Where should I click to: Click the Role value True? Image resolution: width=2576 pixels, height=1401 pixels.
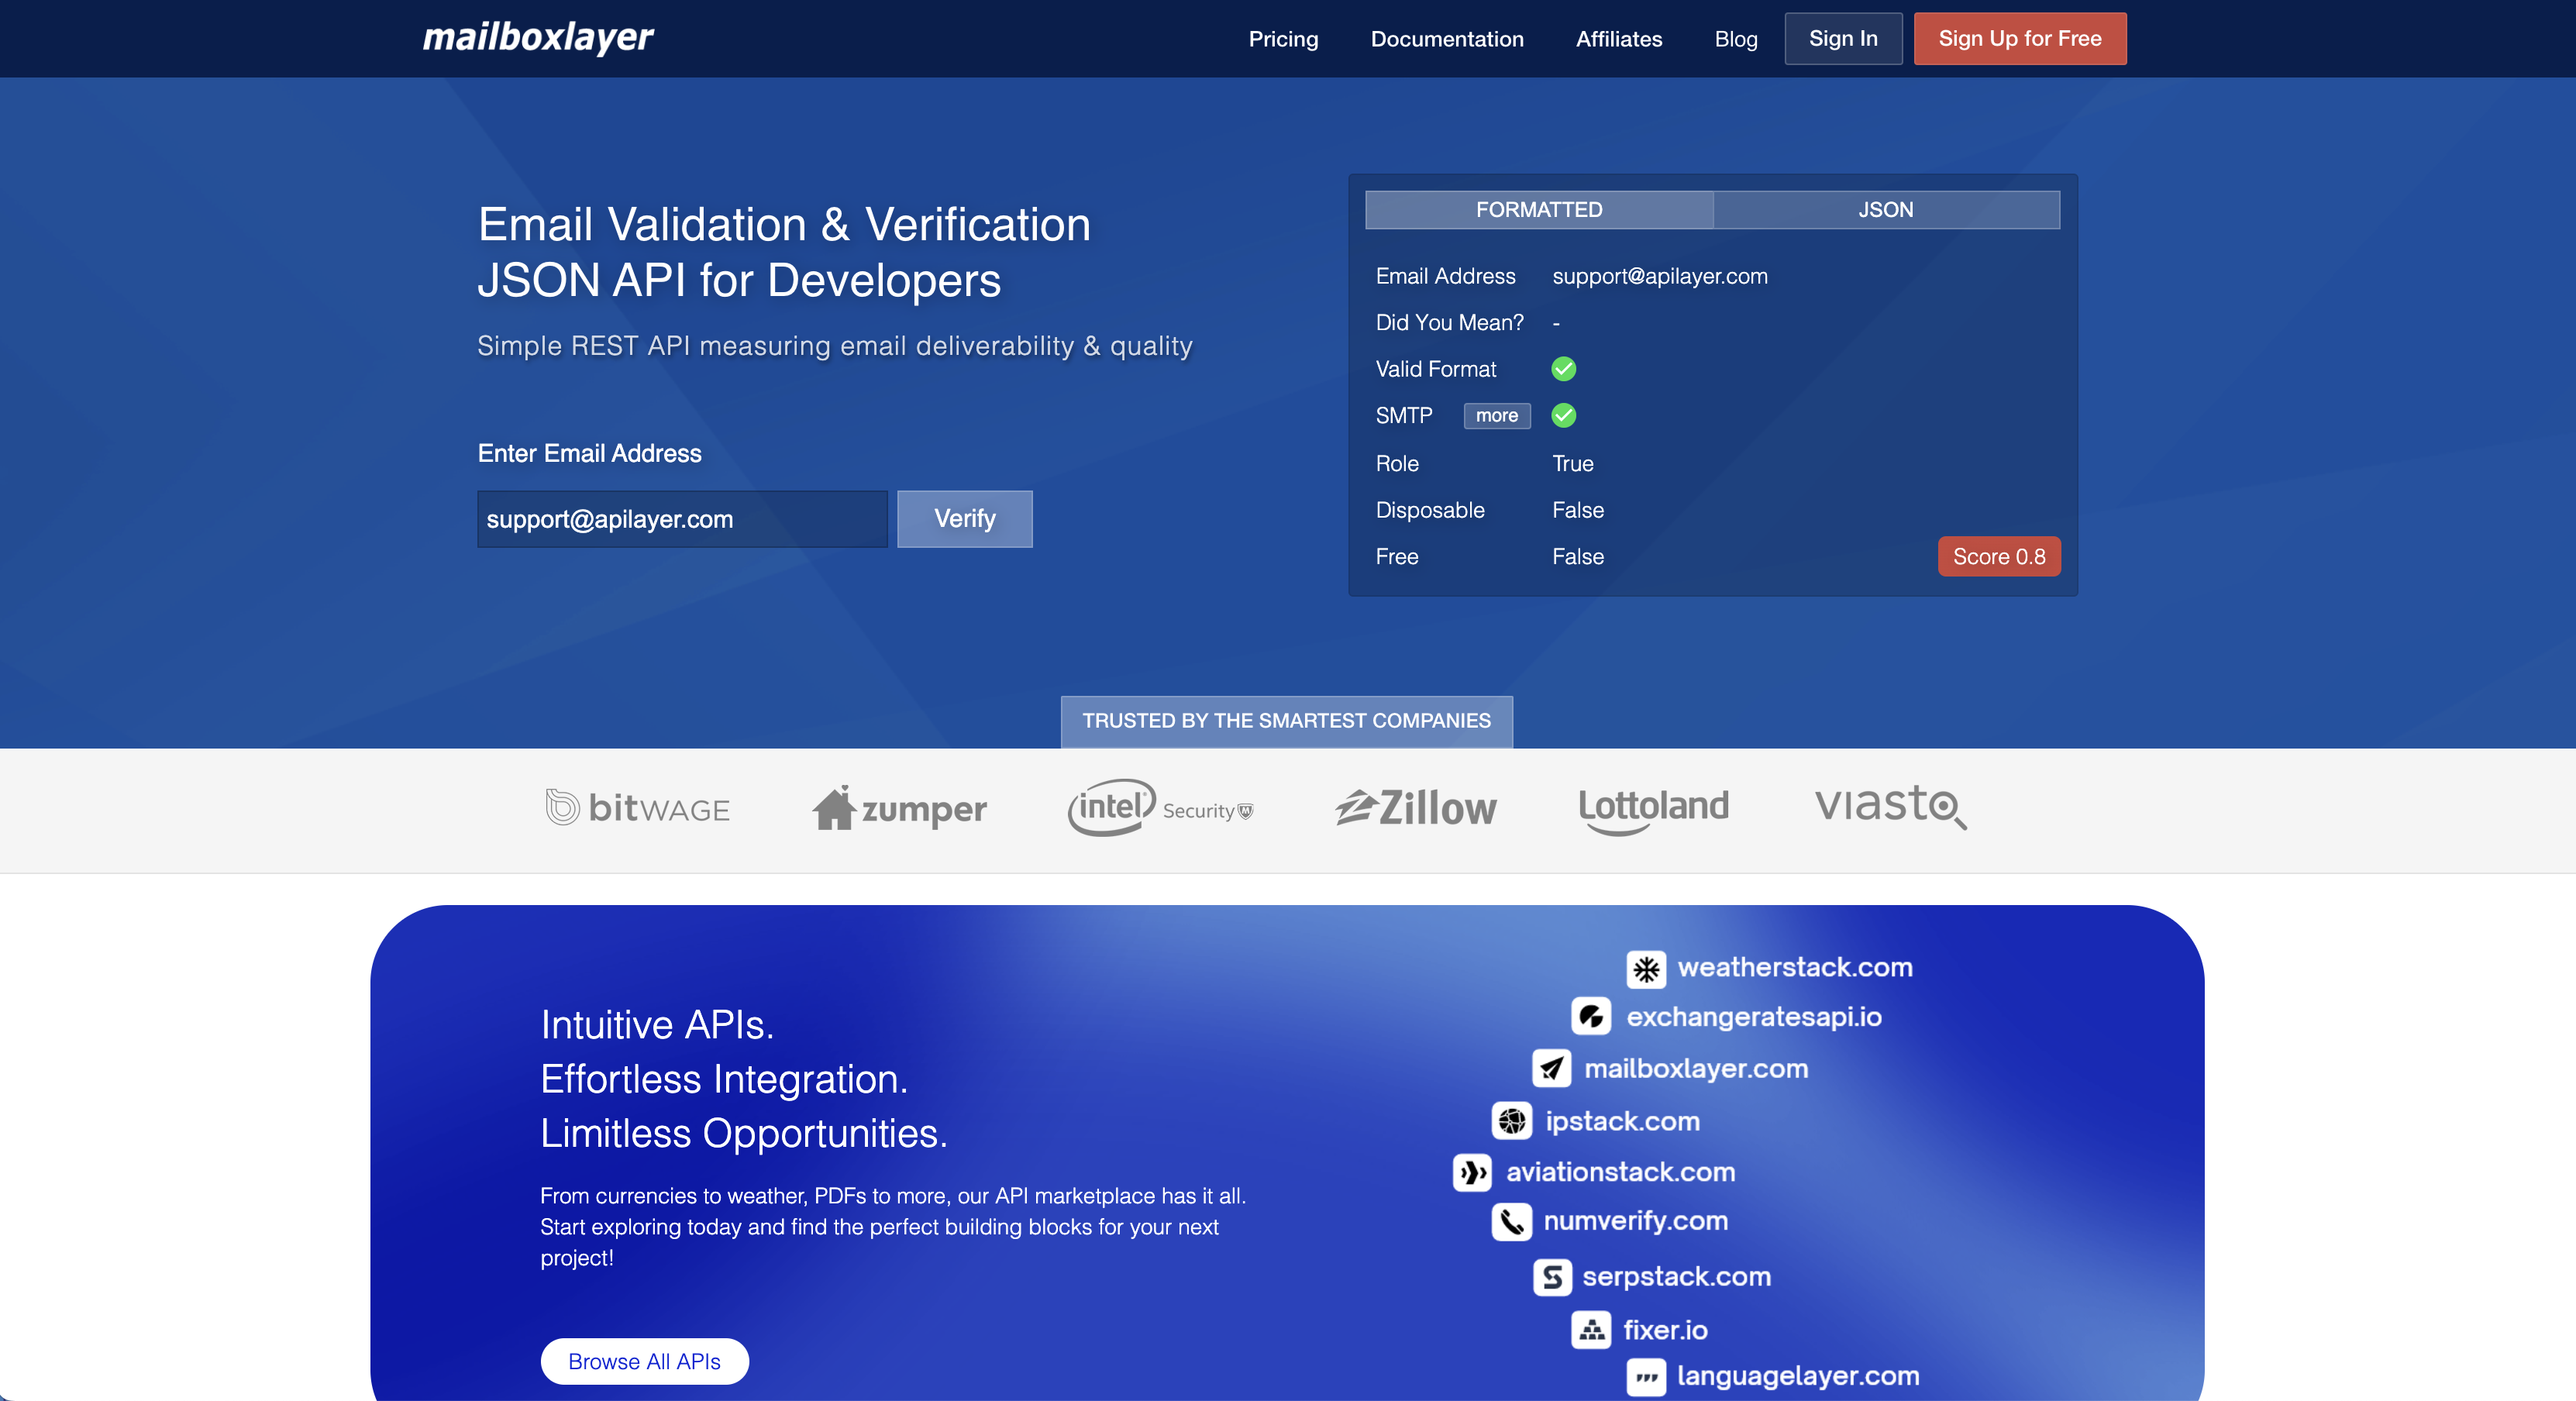click(x=1572, y=464)
